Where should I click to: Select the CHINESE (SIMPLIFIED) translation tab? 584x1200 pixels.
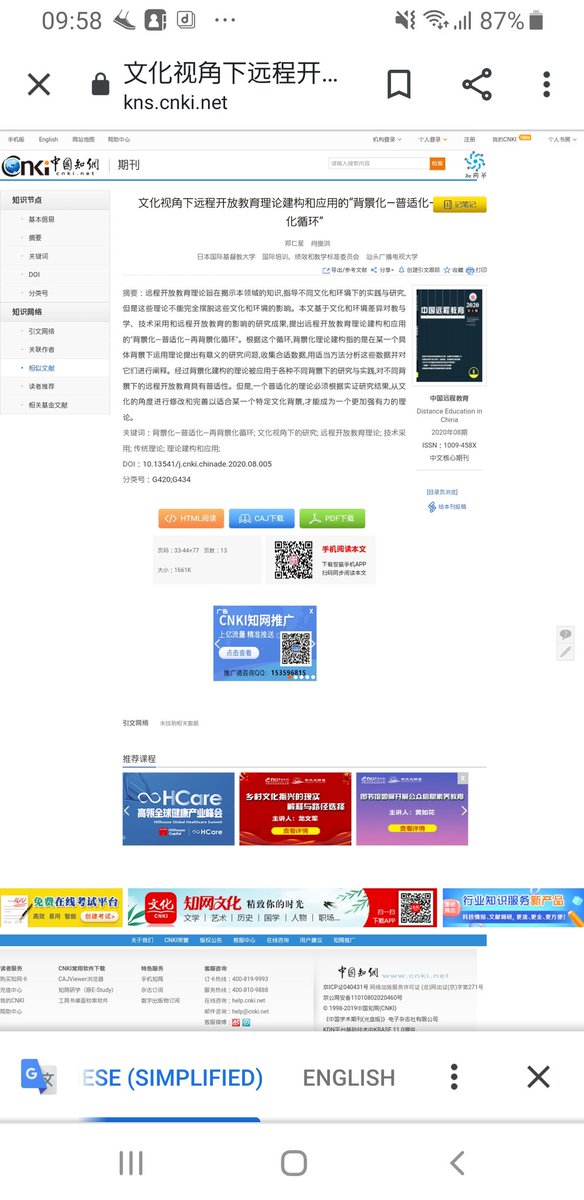[172, 1077]
